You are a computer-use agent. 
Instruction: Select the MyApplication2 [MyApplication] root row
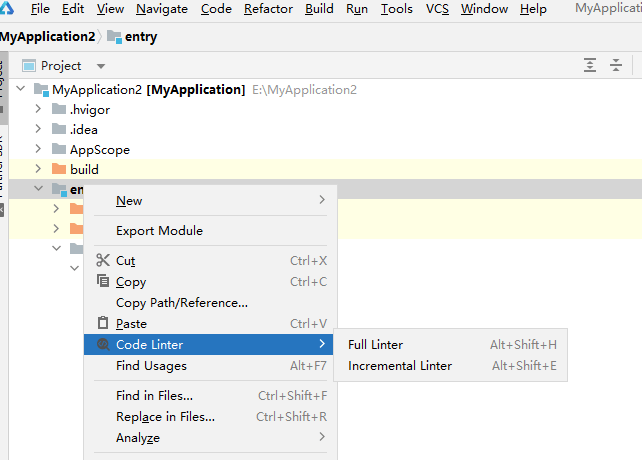(x=325, y=89)
